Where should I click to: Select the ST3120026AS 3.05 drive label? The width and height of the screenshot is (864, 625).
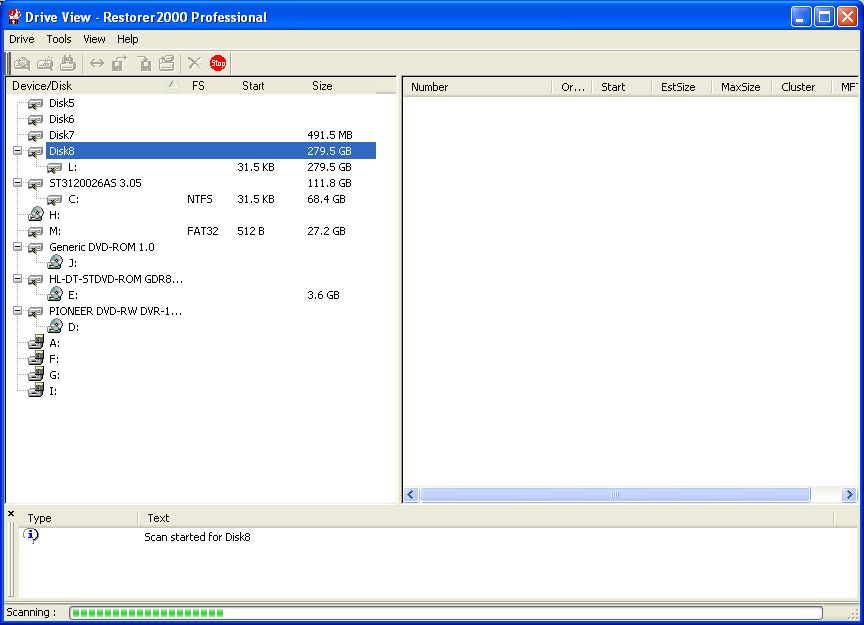95,183
